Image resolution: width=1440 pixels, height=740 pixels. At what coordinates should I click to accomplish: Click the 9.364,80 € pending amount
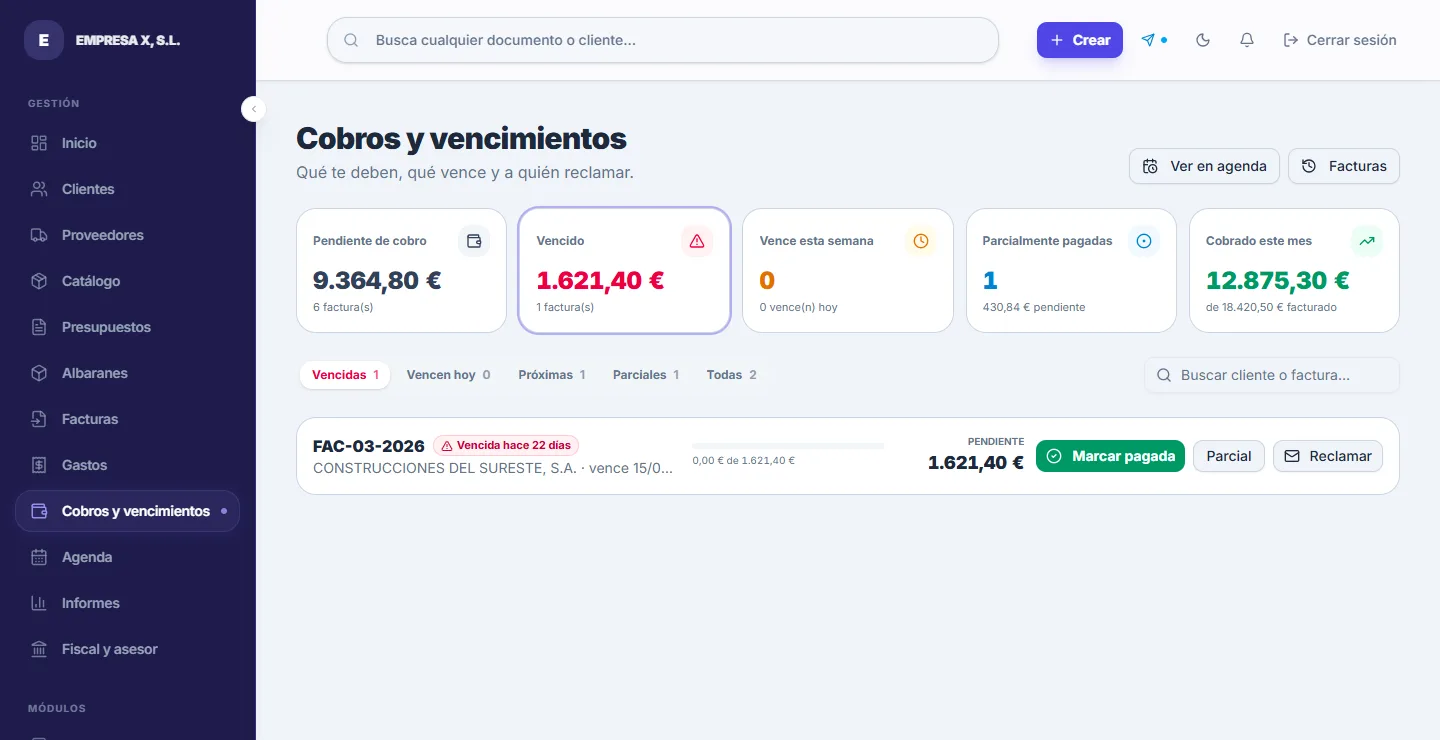pyautogui.click(x=377, y=280)
